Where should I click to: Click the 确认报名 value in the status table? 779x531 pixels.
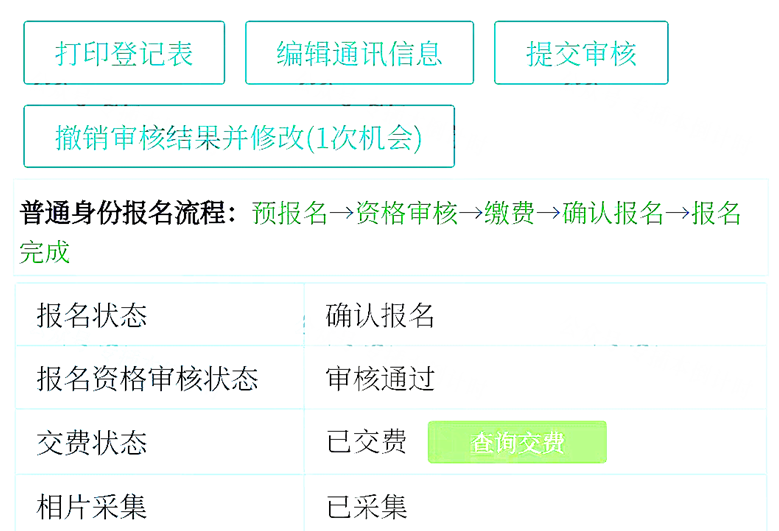point(380,316)
